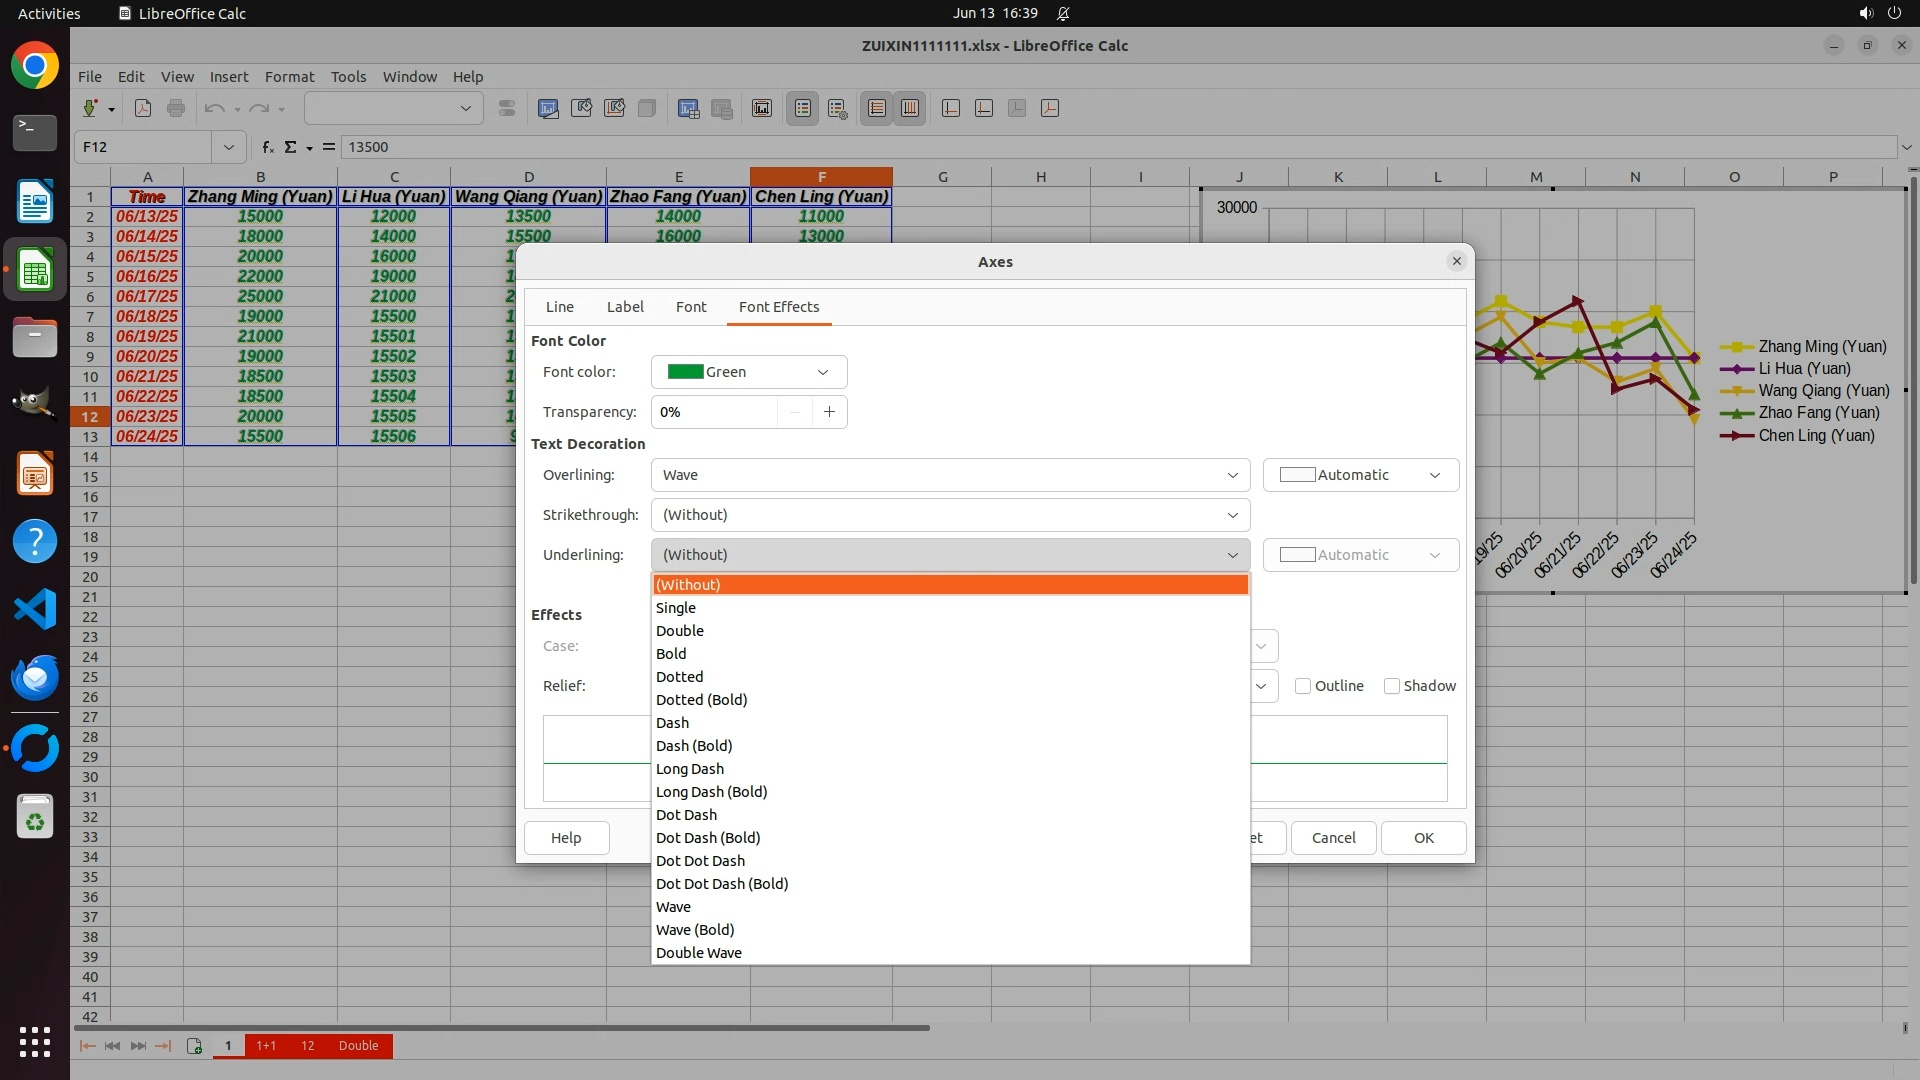Click the Legend On/Off toolbar icon
The height and width of the screenshot is (1080, 1920).
(803, 108)
